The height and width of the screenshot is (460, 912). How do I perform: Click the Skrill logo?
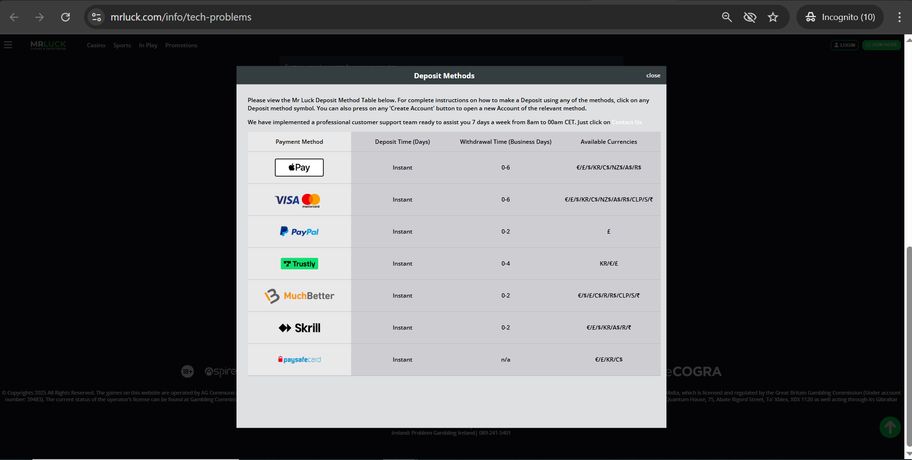tap(299, 328)
